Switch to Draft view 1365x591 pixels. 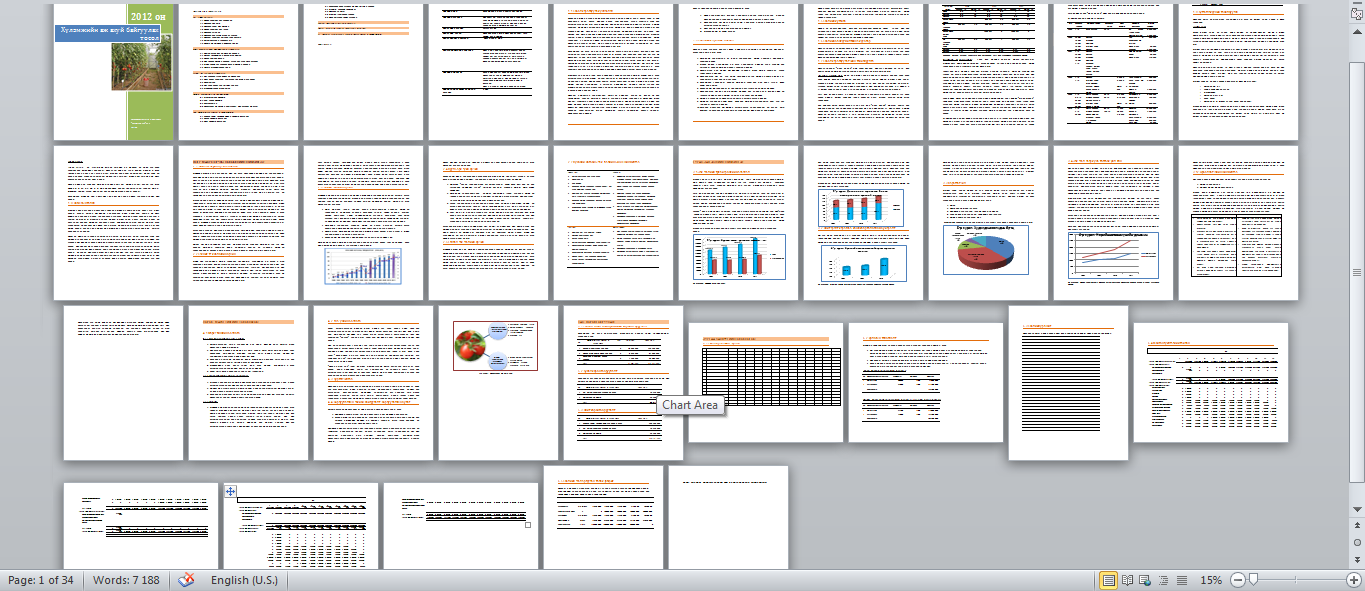[1182, 580]
